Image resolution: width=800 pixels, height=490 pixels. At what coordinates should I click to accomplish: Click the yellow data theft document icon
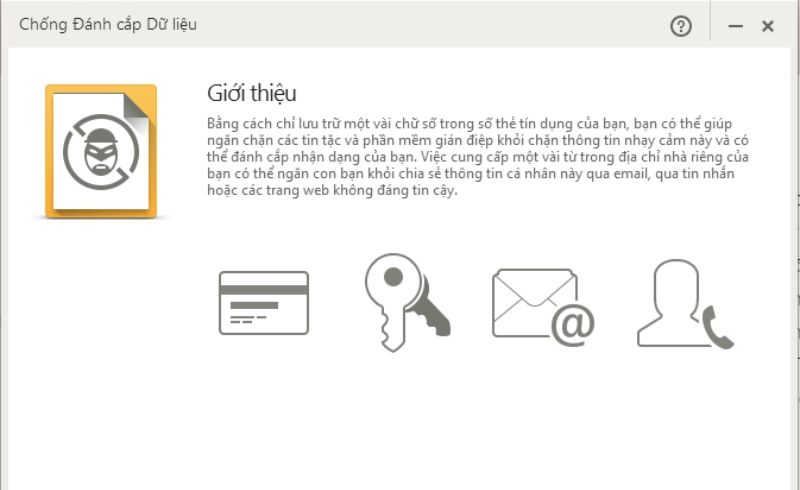click(101, 152)
